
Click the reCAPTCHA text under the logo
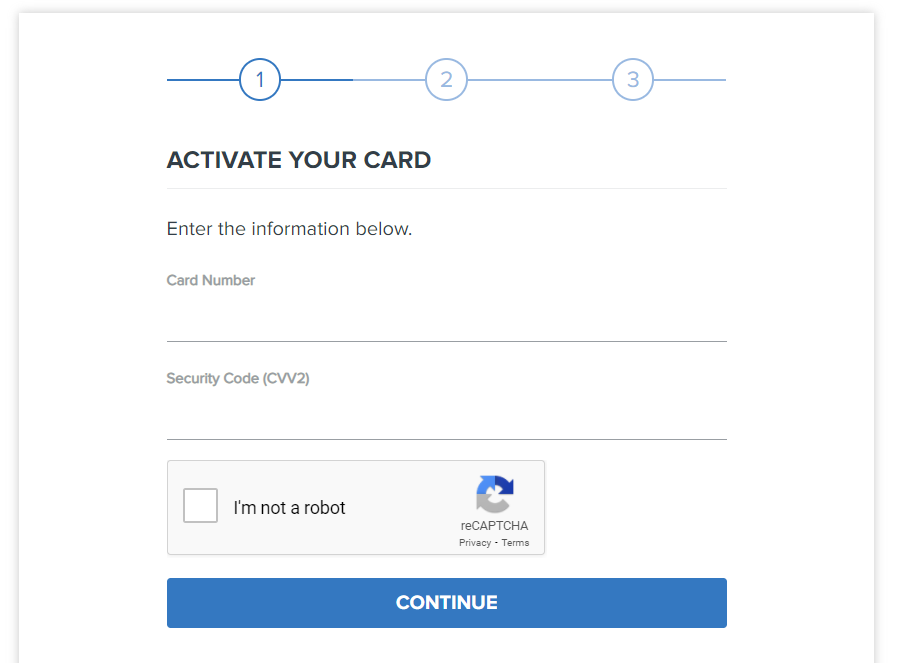pos(494,526)
